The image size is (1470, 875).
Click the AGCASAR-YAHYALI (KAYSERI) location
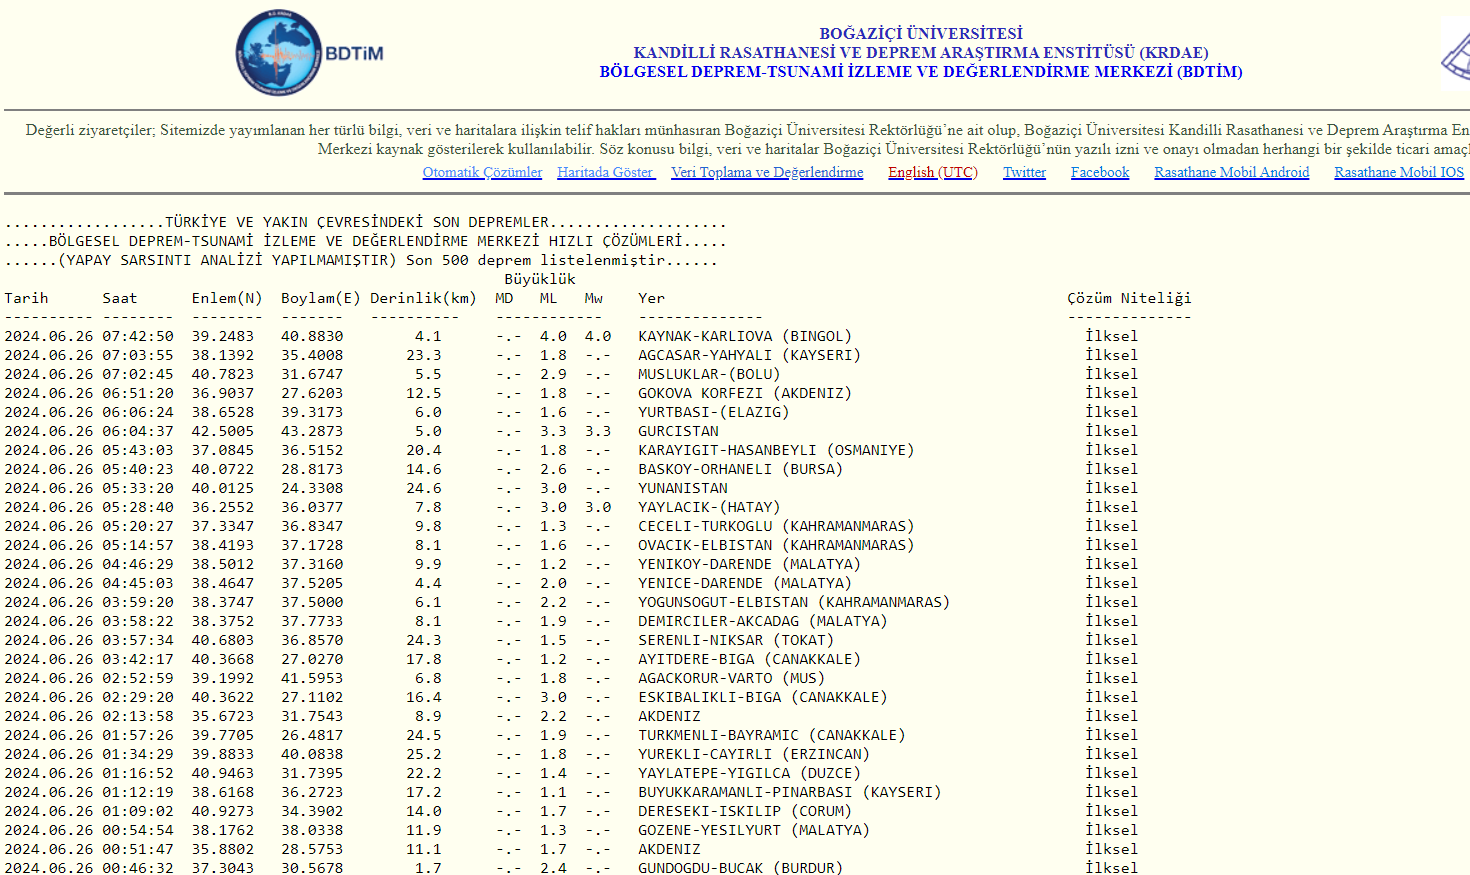click(x=749, y=355)
